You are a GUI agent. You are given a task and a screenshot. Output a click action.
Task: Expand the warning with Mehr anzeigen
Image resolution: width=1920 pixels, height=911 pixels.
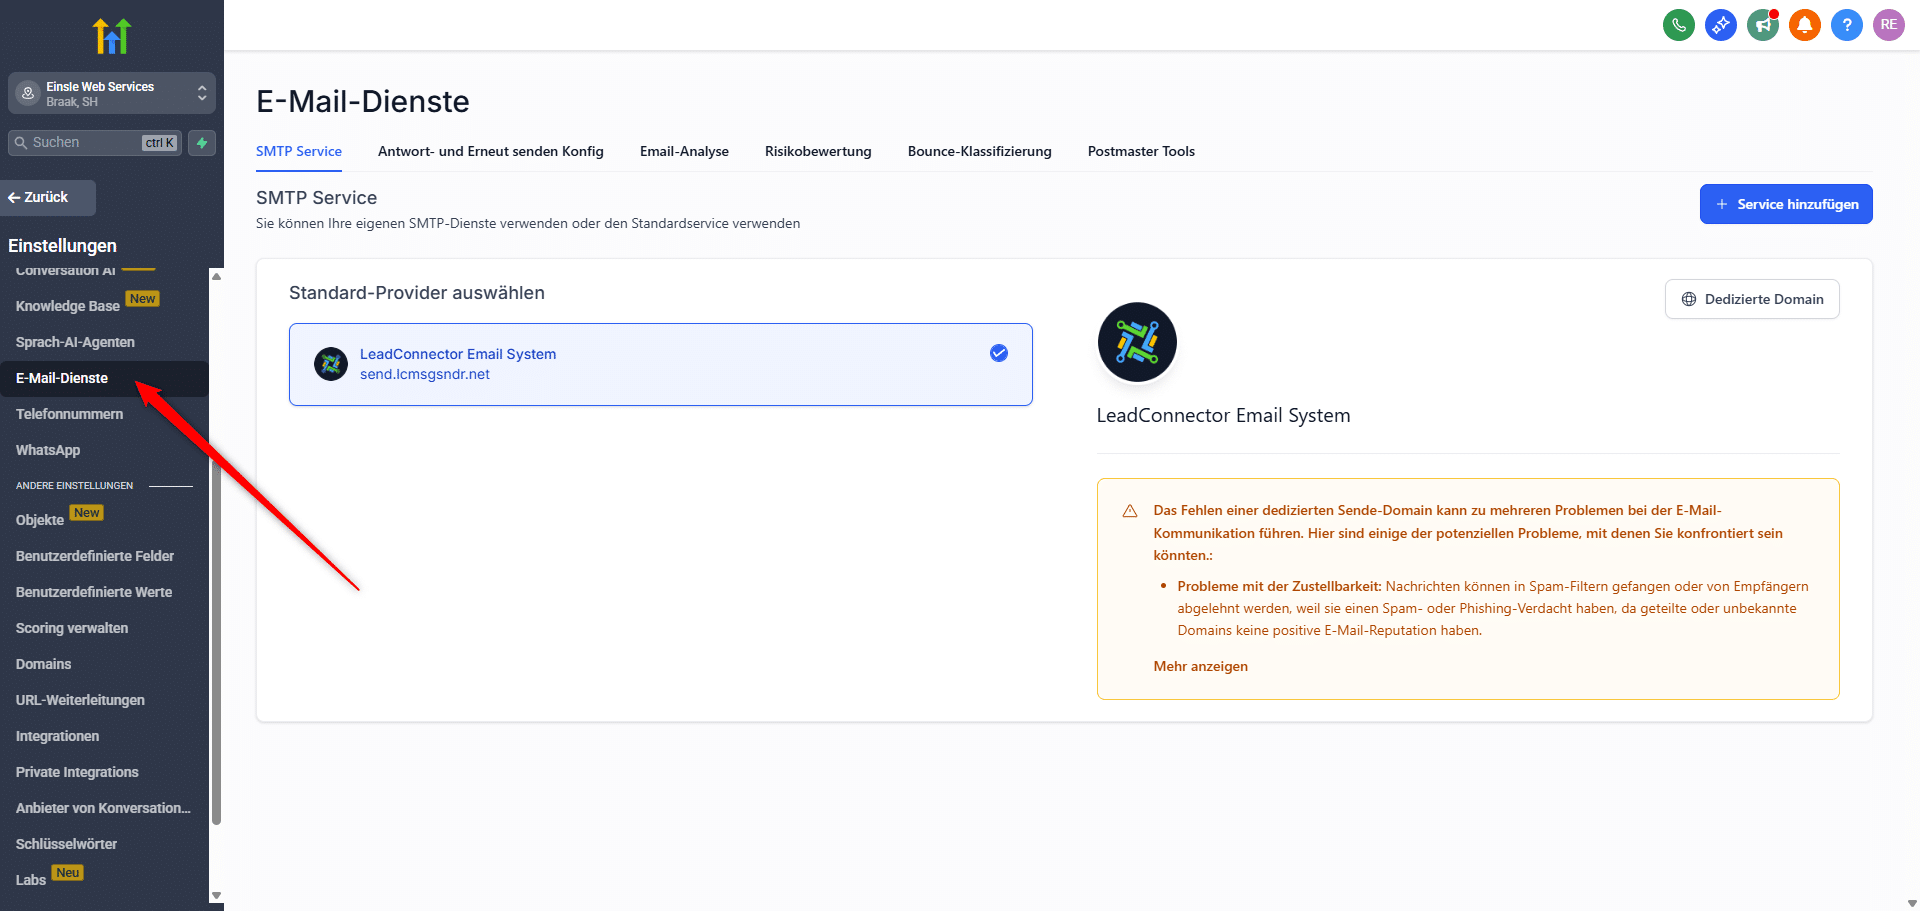[x=1201, y=666]
